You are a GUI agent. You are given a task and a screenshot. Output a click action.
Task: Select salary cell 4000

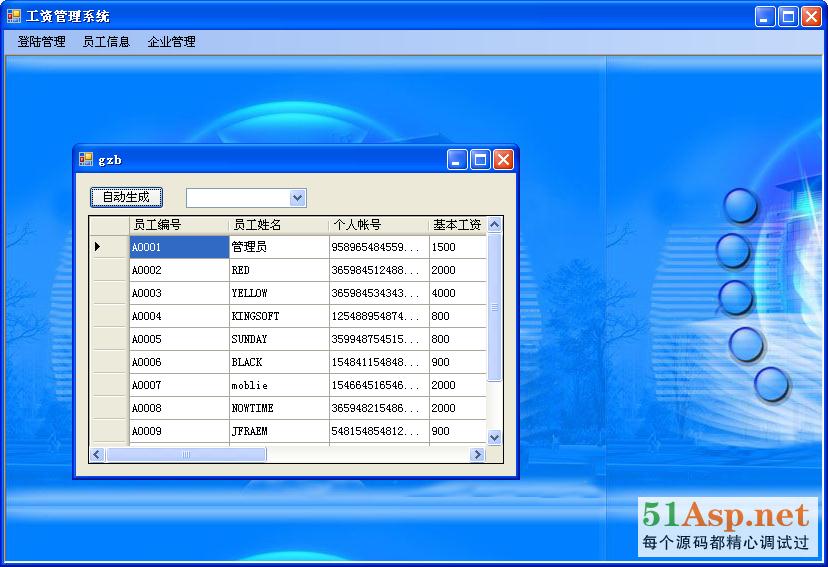(x=457, y=293)
